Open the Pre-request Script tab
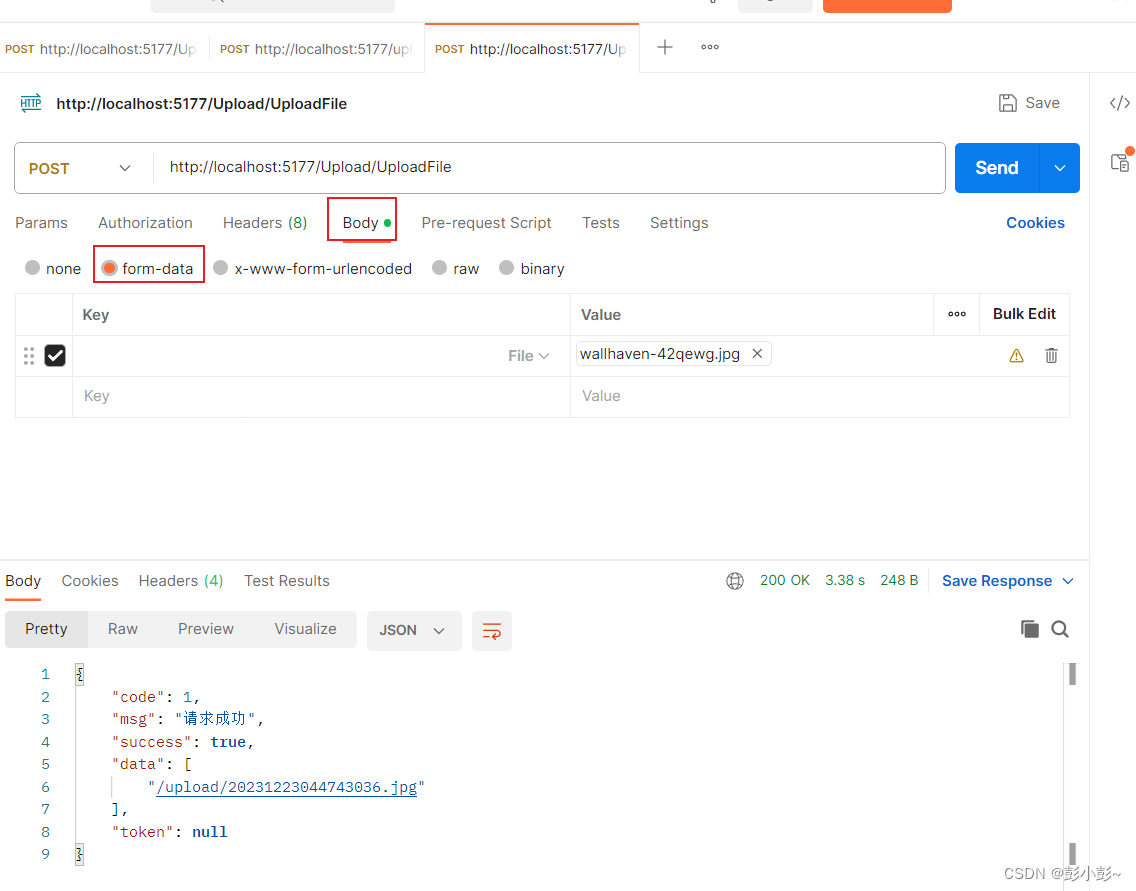Viewport: 1136px width, 891px height. 486,223
